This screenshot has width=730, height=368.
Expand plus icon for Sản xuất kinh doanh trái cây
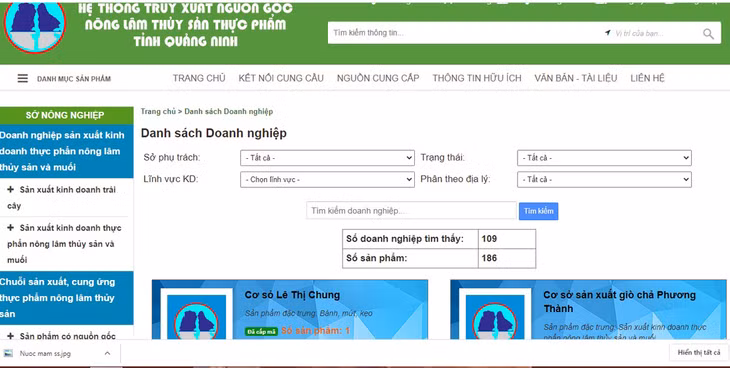point(11,190)
